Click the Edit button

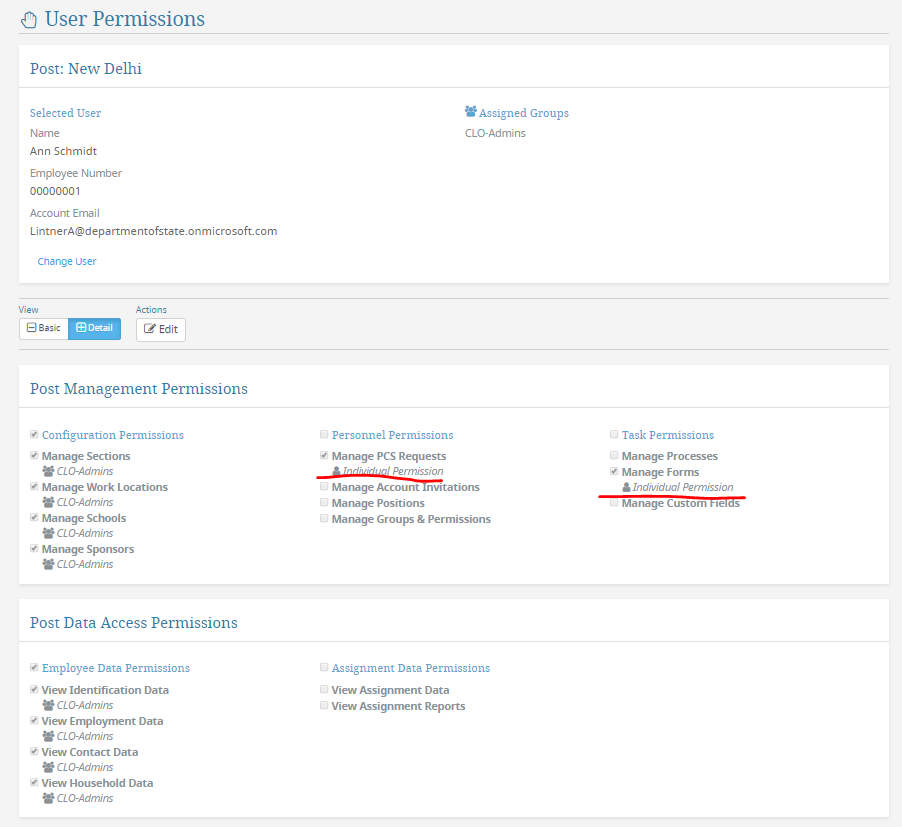(161, 330)
